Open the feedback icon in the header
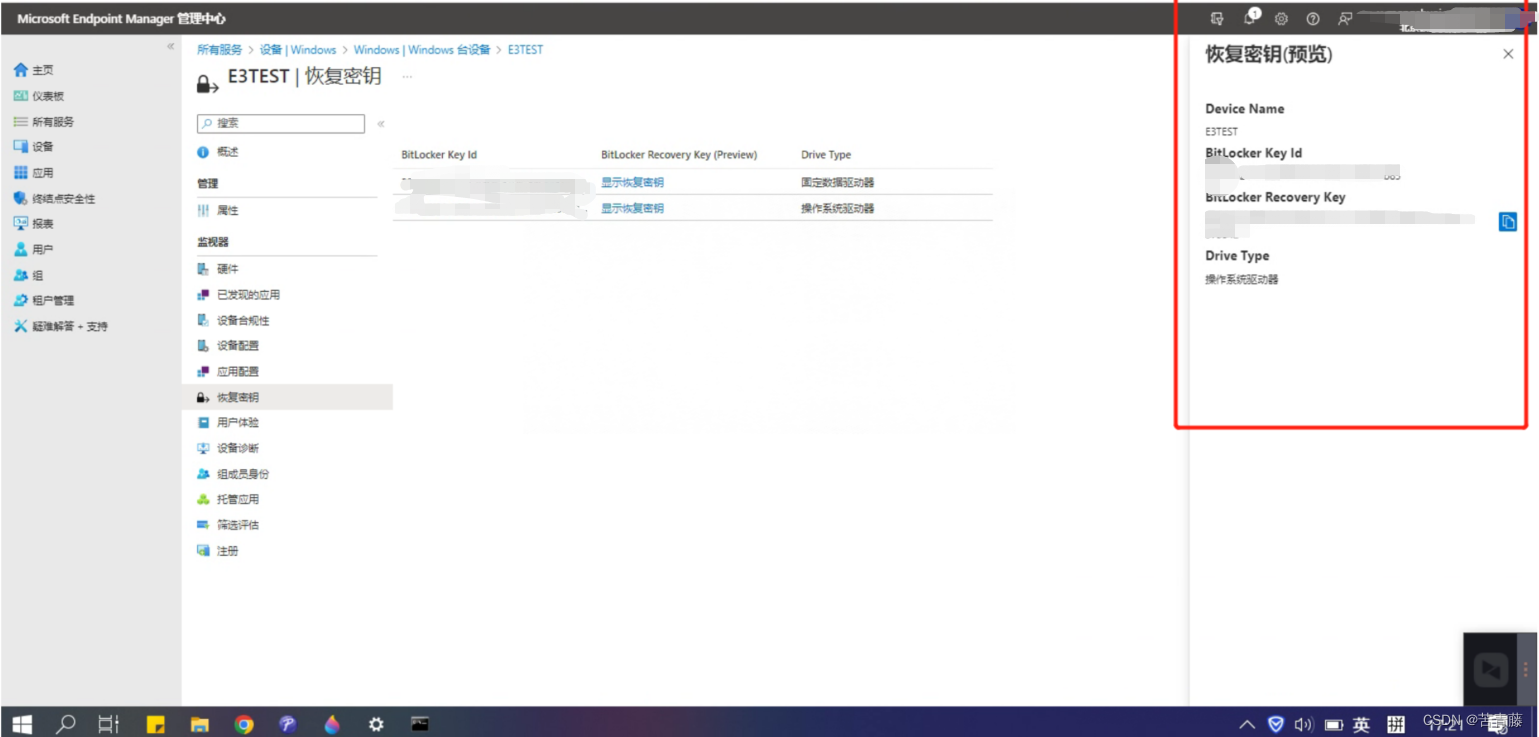 tap(1345, 18)
